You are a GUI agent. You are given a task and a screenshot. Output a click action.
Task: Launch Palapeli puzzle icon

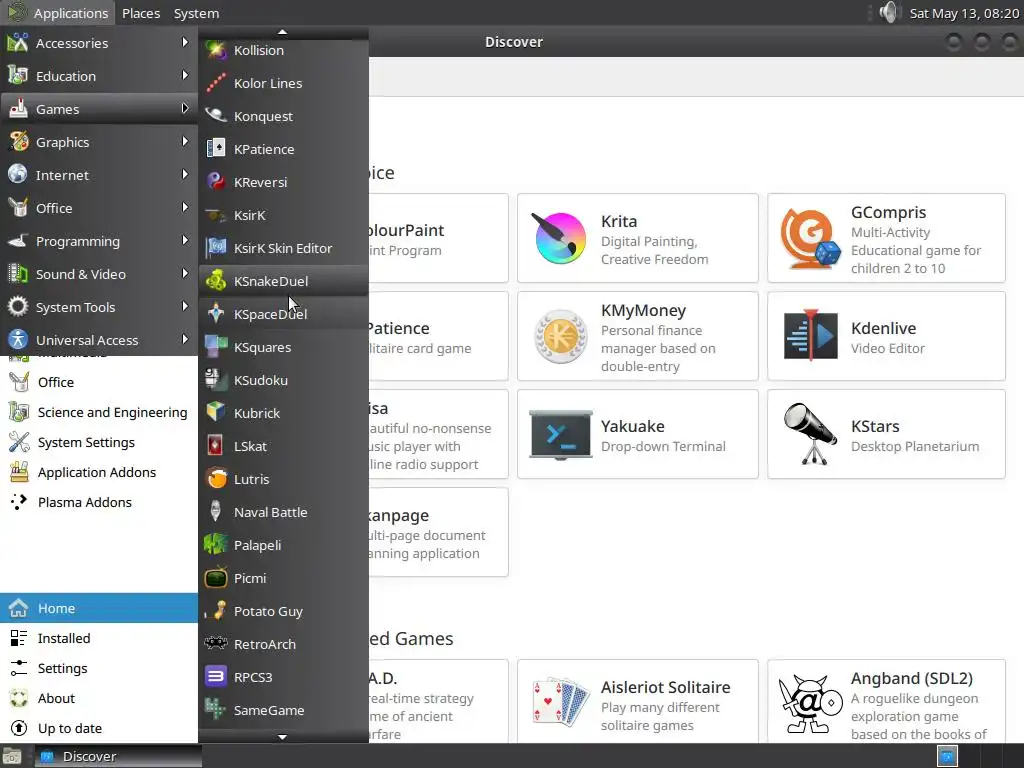point(216,545)
